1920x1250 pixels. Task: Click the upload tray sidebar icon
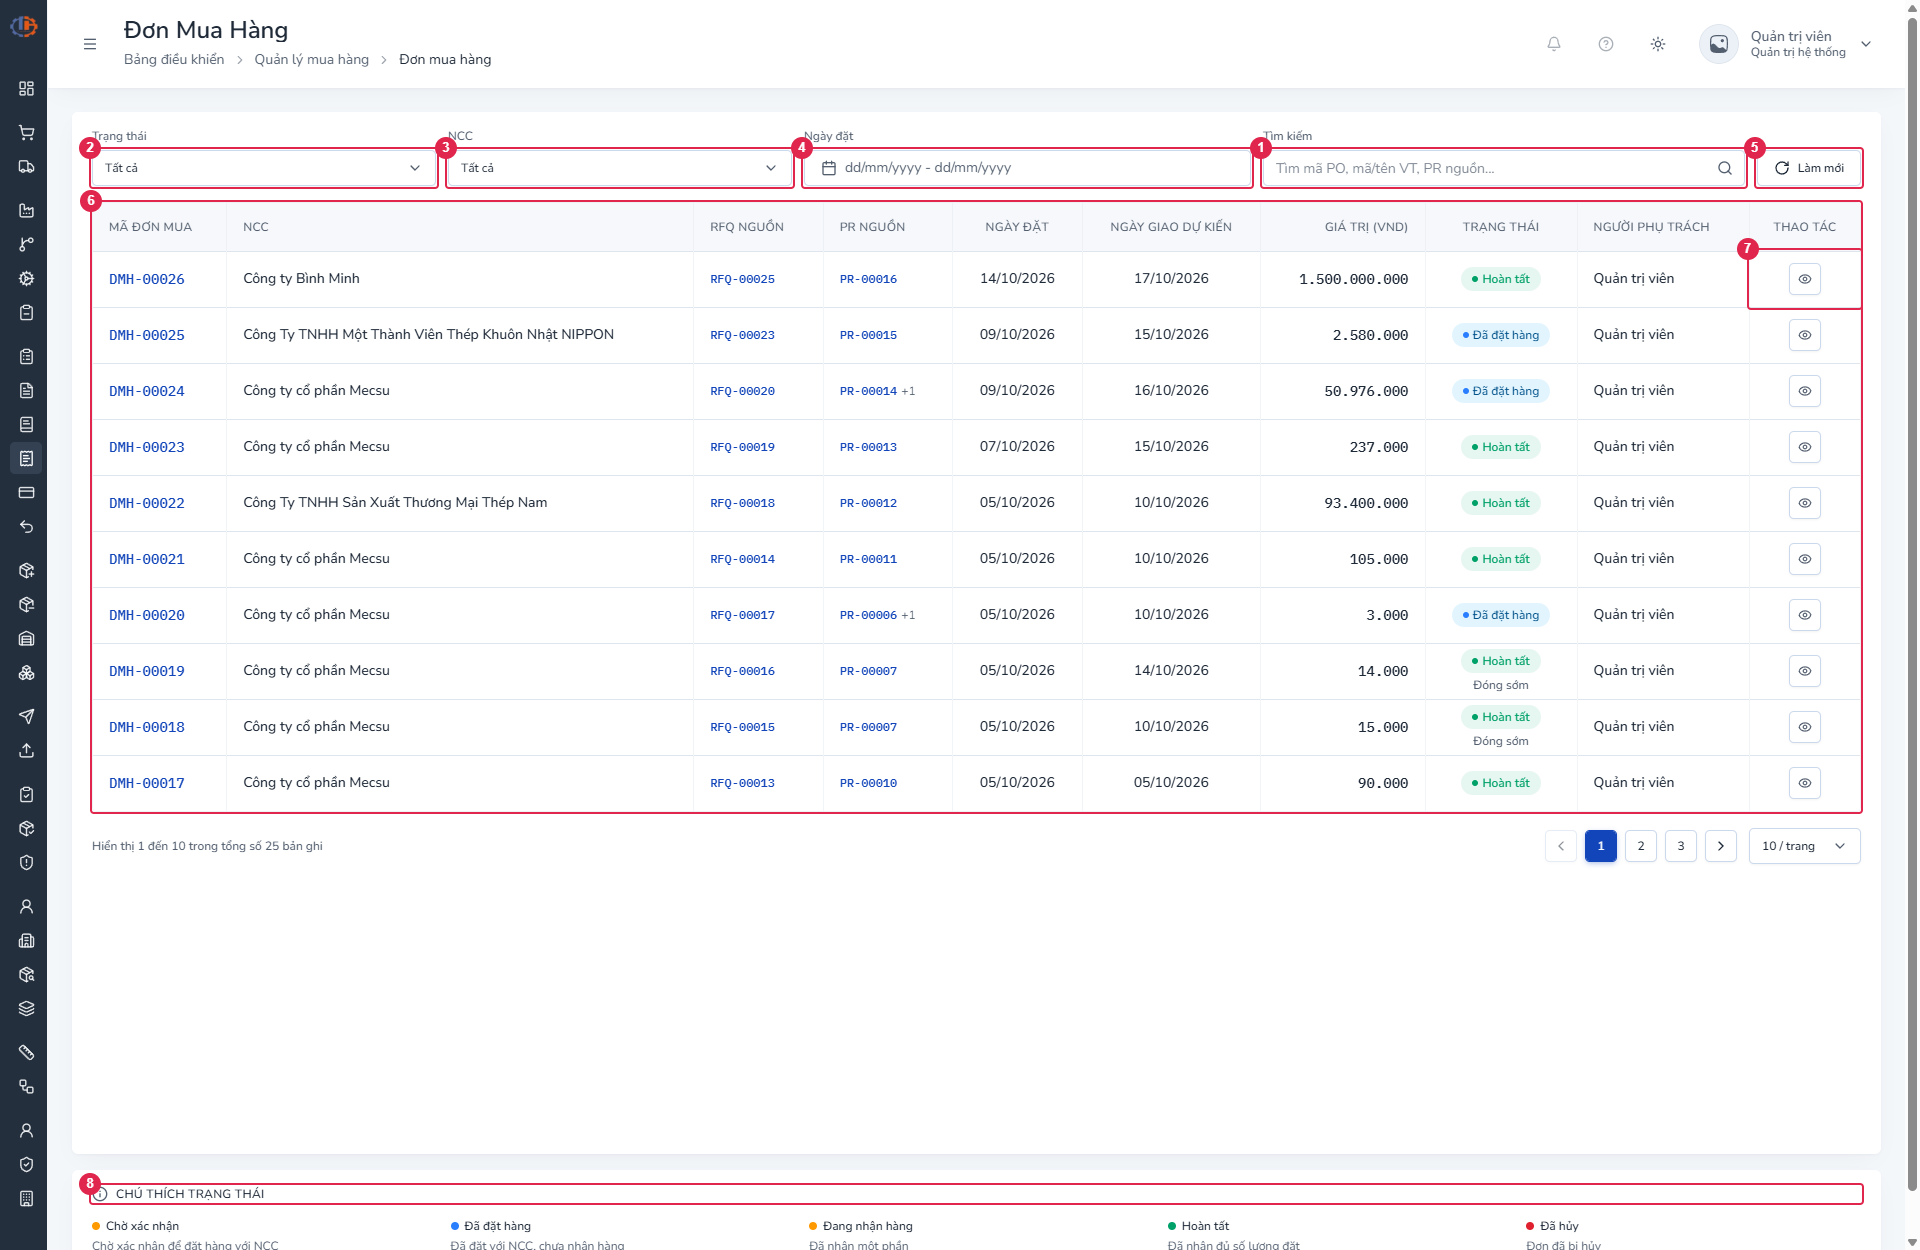tap(27, 751)
